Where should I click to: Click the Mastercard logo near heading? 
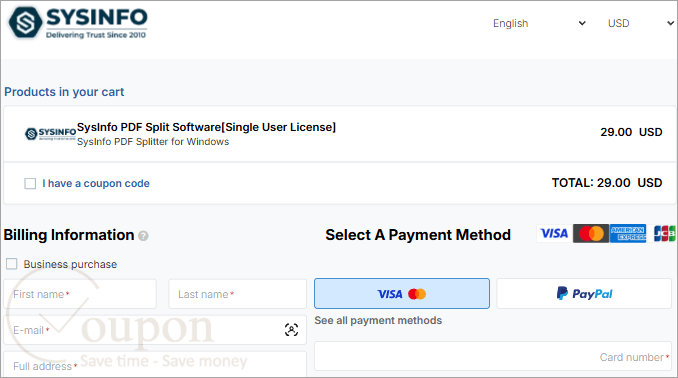591,234
